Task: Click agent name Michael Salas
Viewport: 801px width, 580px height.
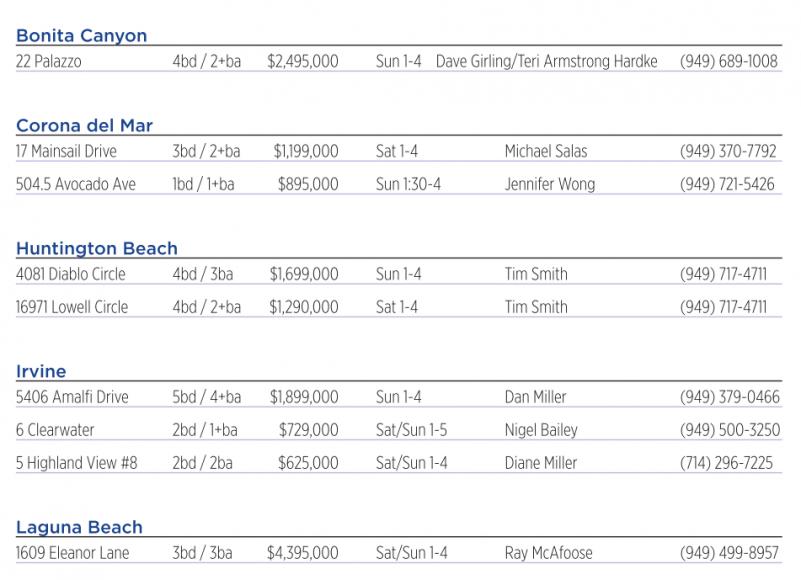Action: [546, 151]
